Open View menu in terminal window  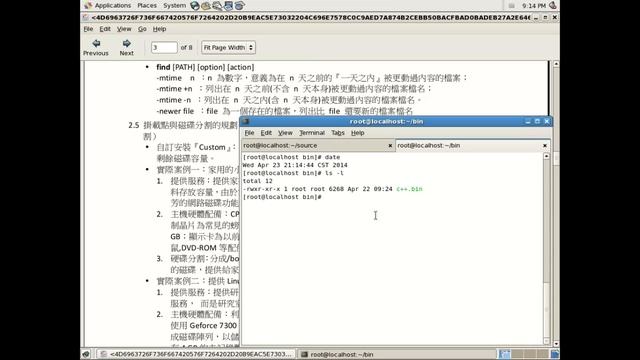285,133
